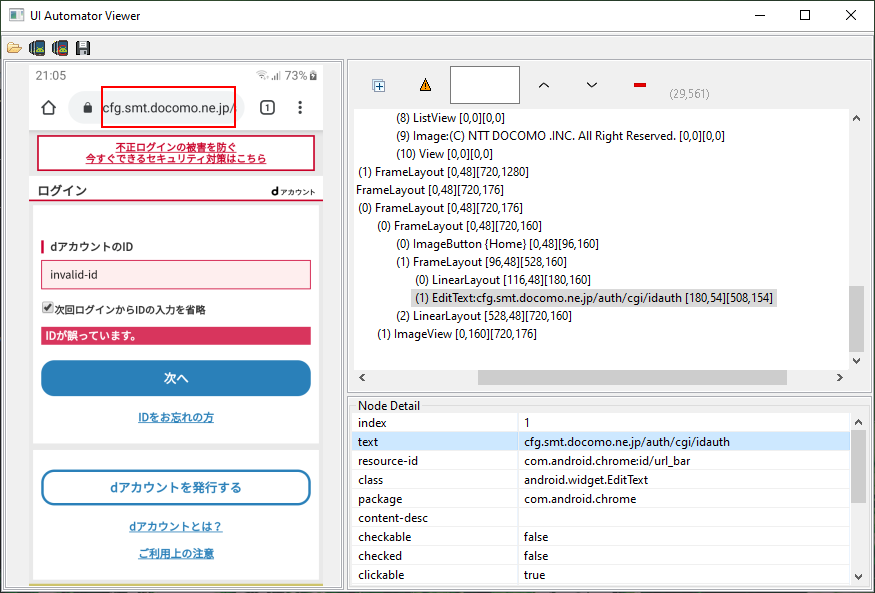Click the expand all plus icon
Viewport: 875px width, 593px height.
coord(379,85)
